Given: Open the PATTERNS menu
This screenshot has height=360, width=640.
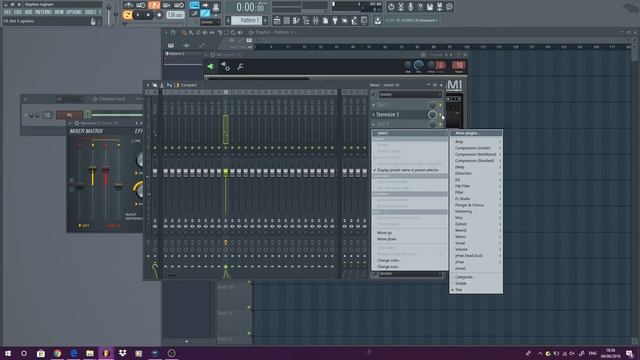Looking at the screenshot, I should tap(43, 12).
